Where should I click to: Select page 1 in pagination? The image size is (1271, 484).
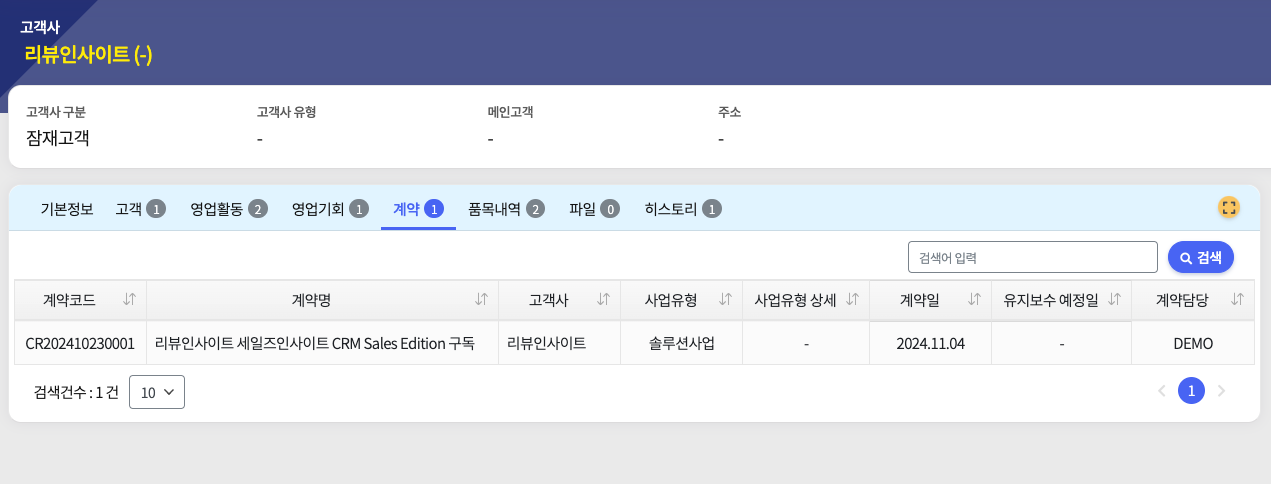(1191, 391)
